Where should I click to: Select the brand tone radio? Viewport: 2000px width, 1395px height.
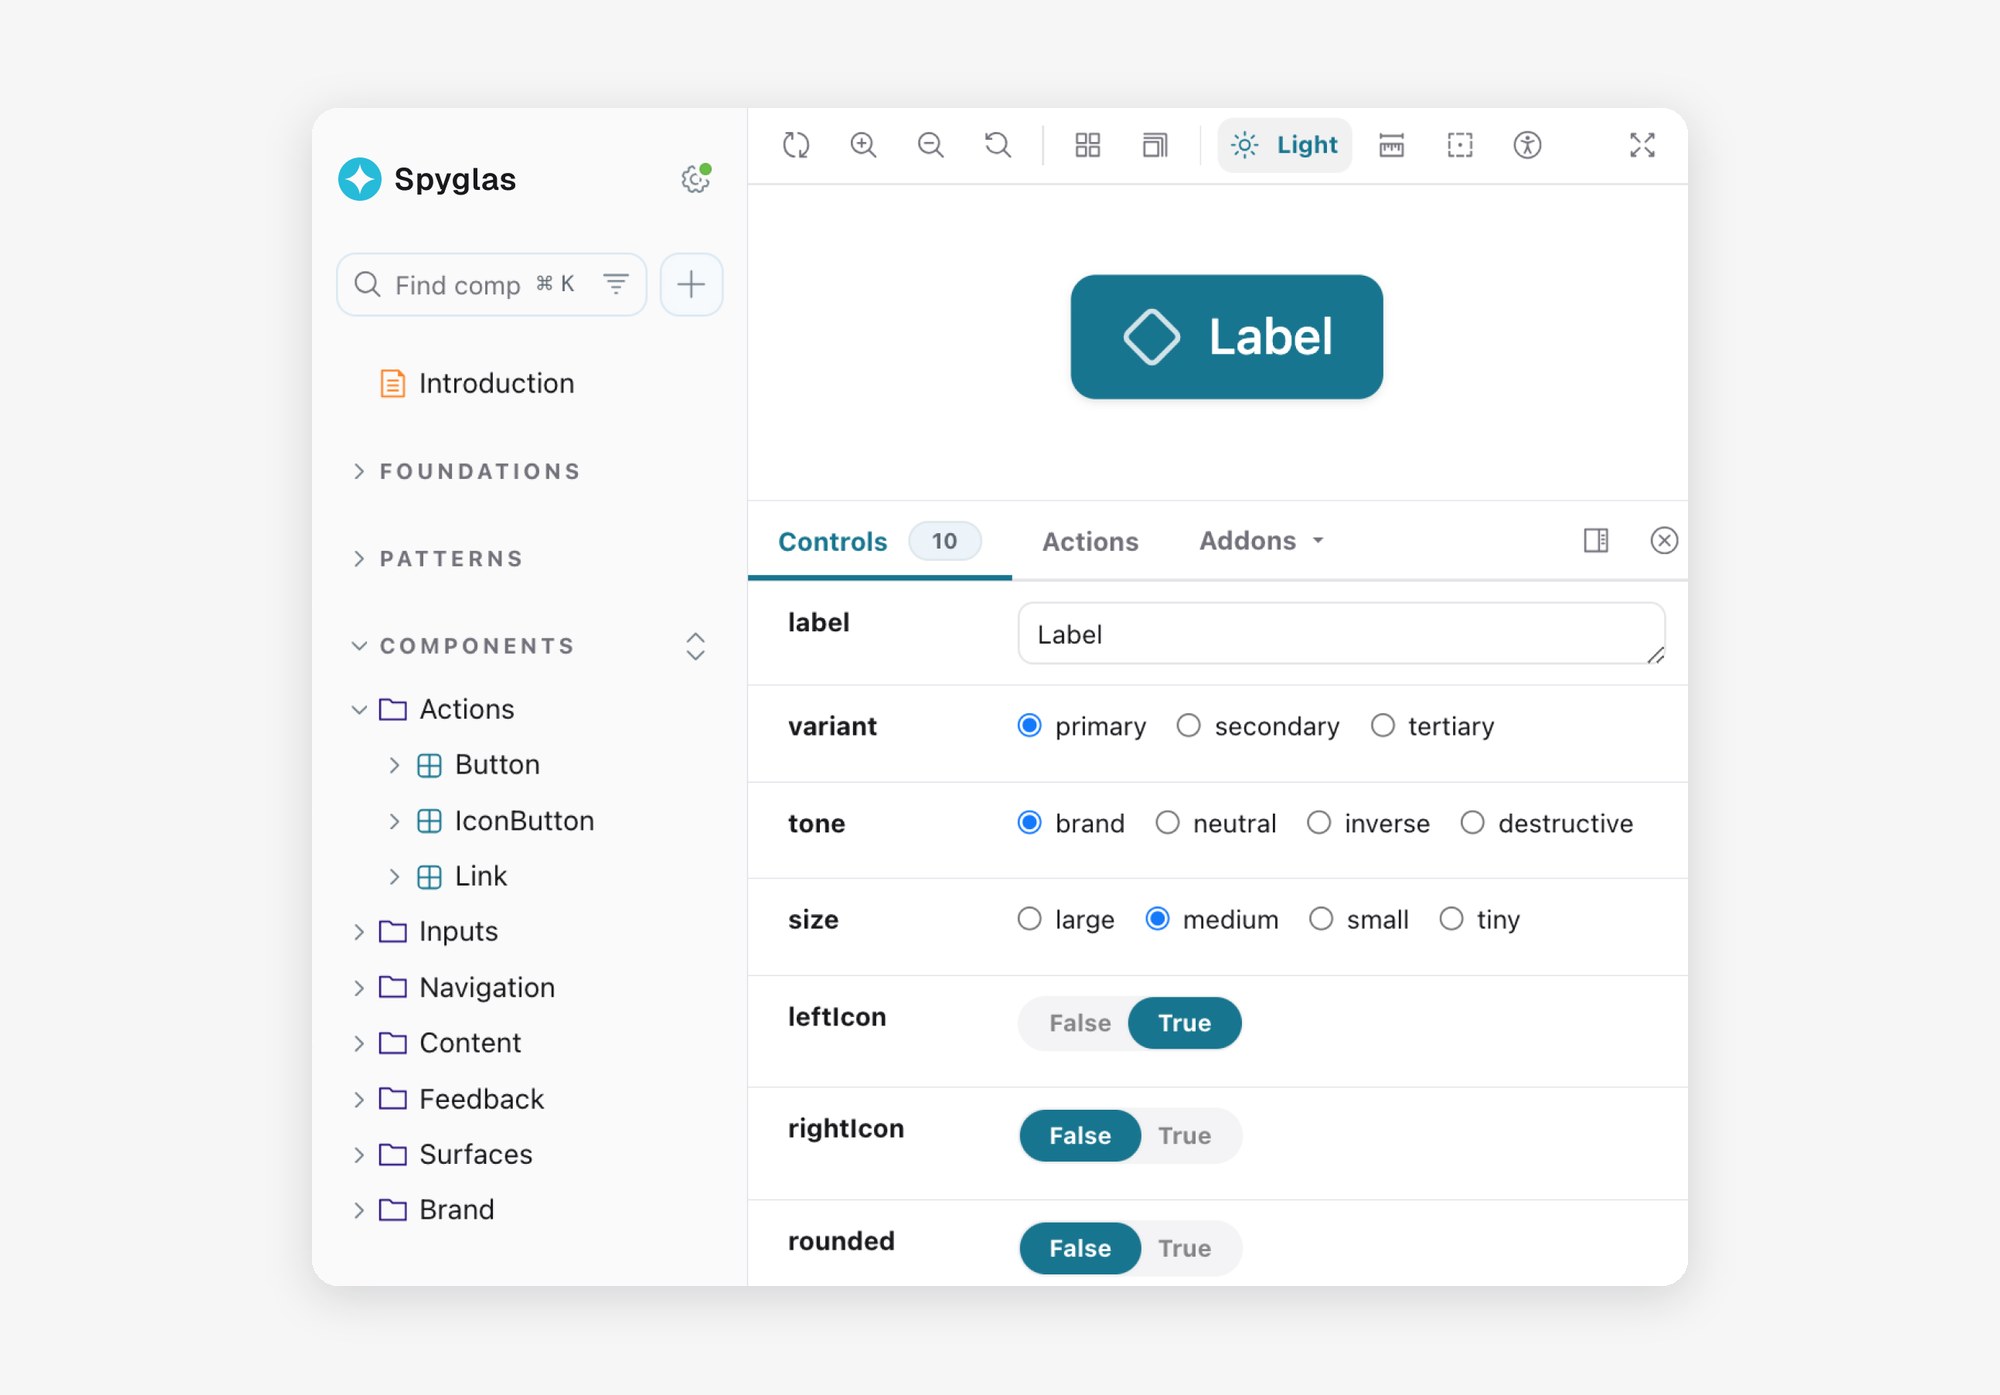coord(1029,822)
